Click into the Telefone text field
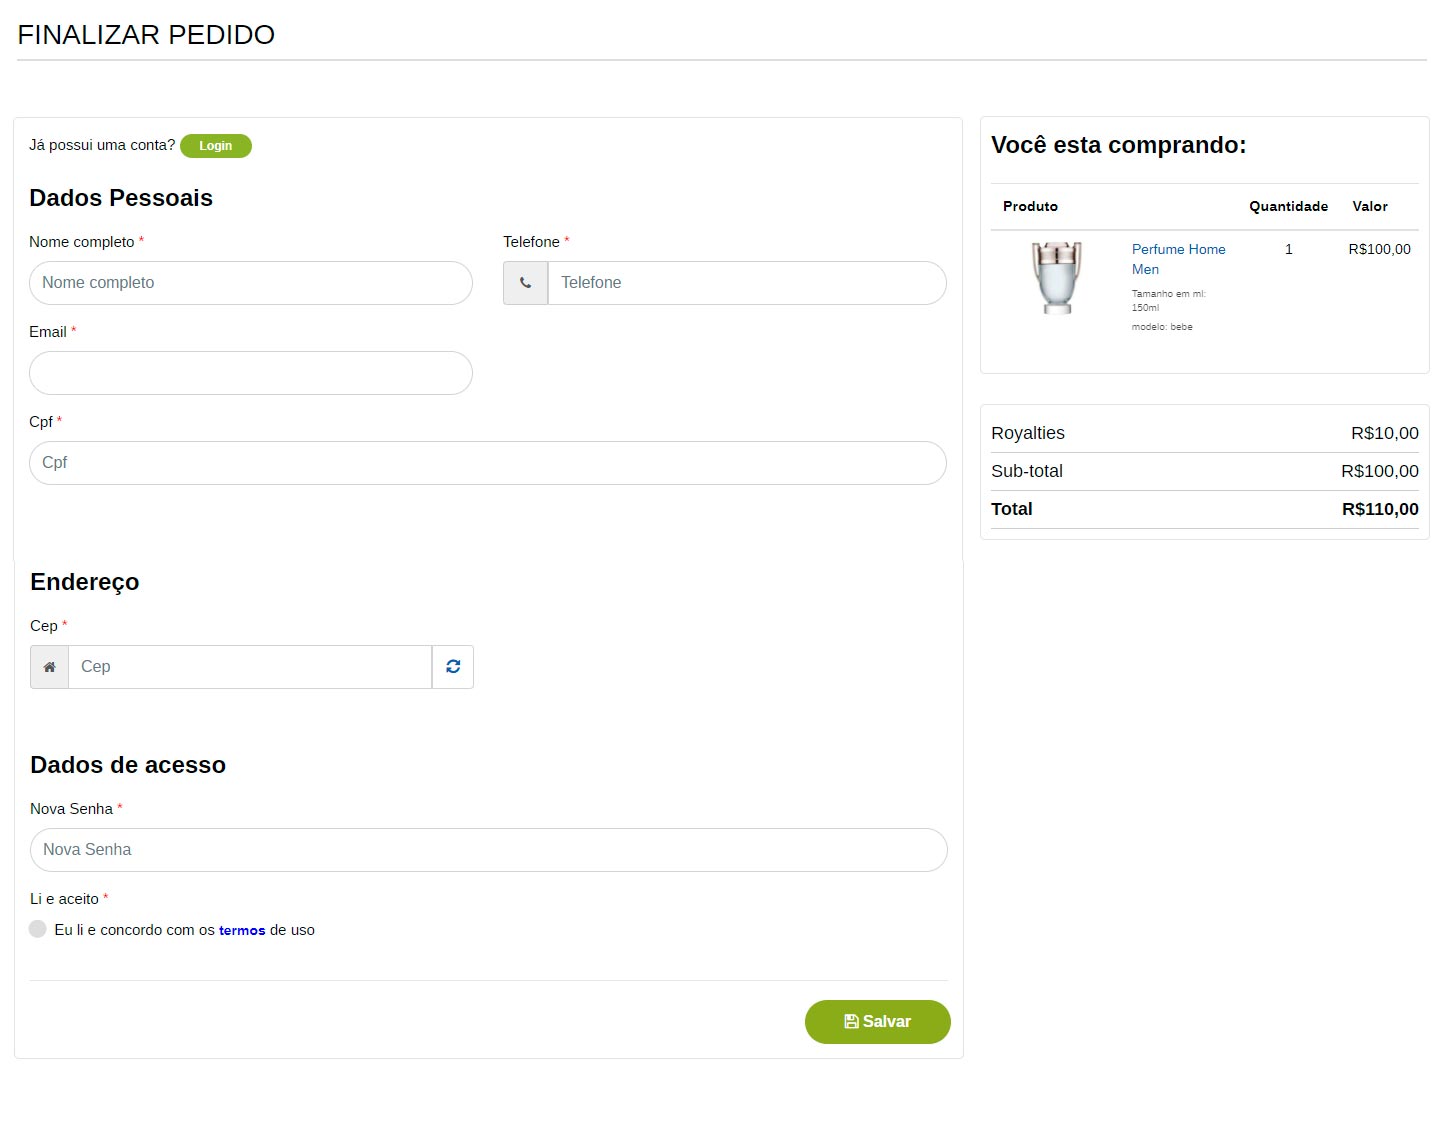1451x1140 pixels. (746, 283)
